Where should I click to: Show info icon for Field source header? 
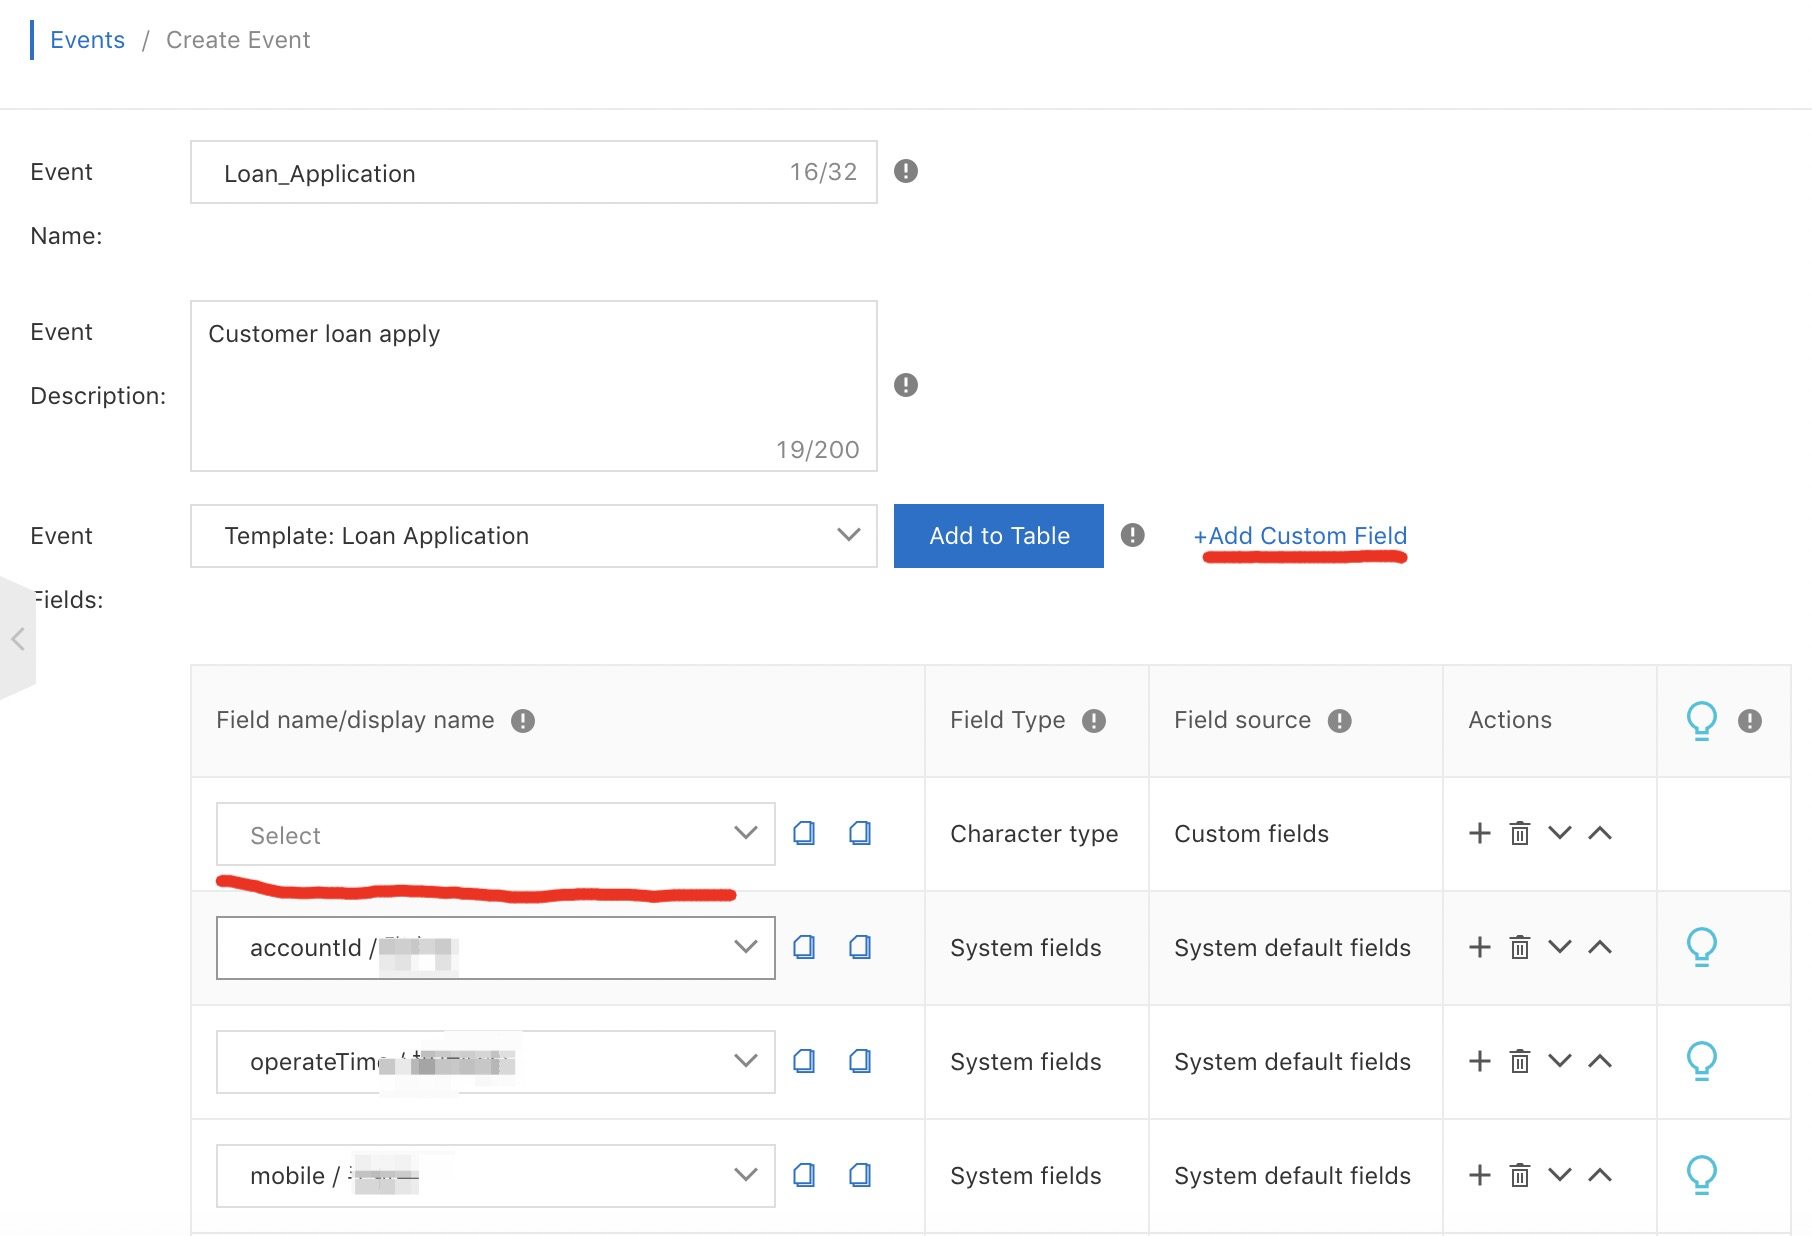pyautogui.click(x=1340, y=721)
